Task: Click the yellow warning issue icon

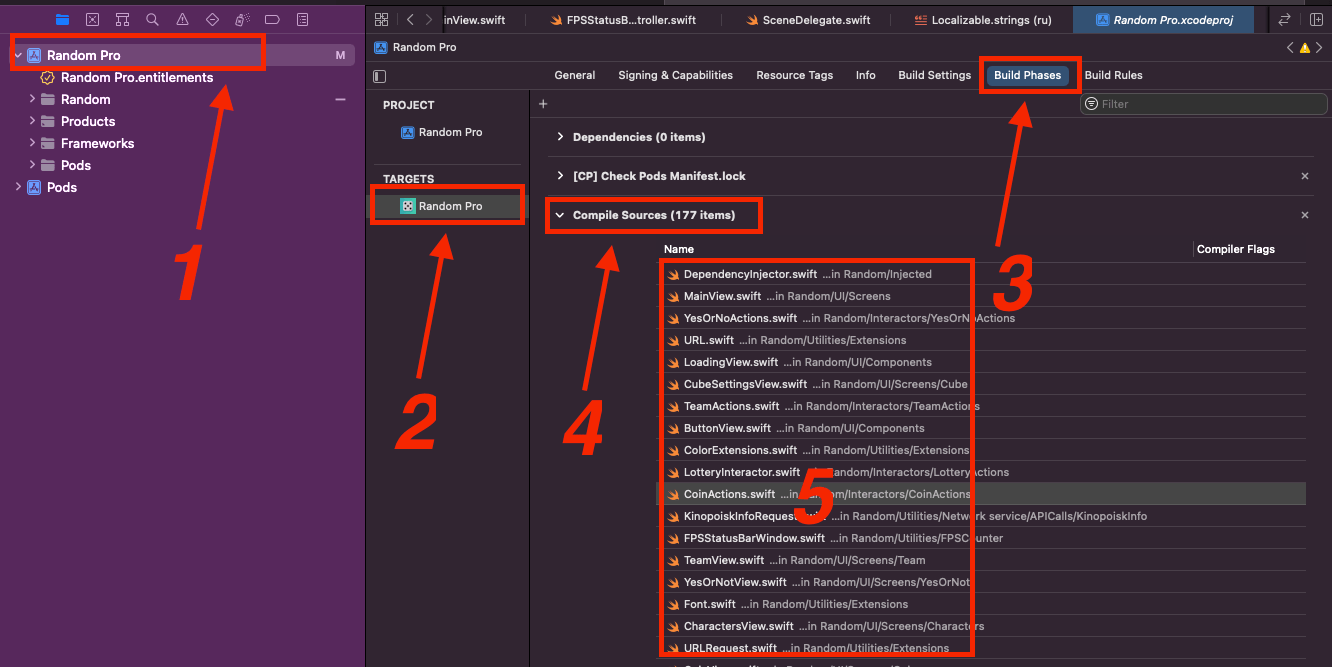Action: [1306, 47]
